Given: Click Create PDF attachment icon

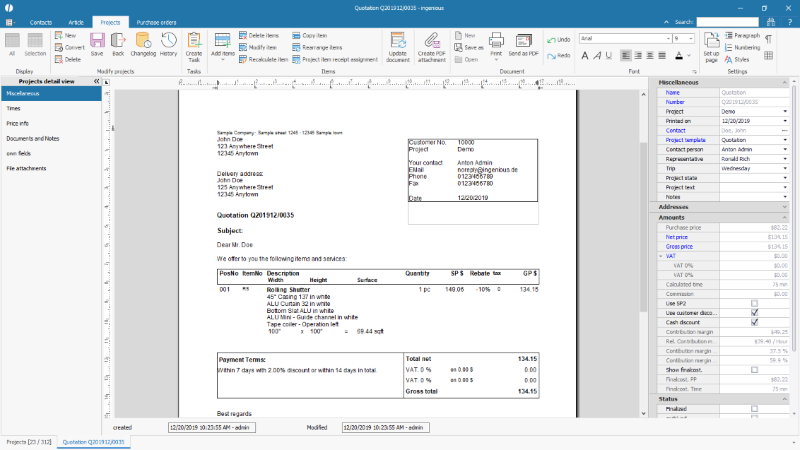Looking at the screenshot, I should click(x=432, y=42).
